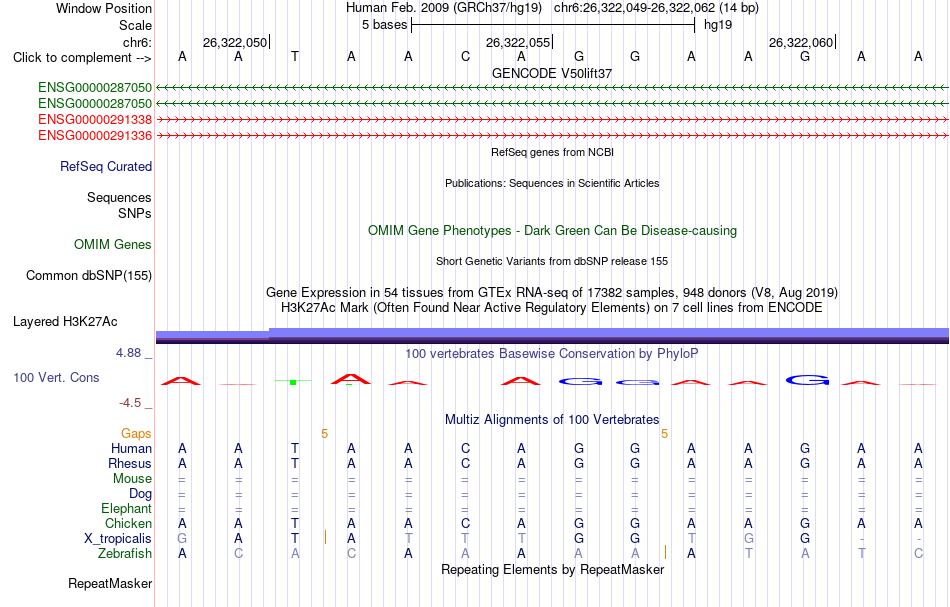Image resolution: width=950 pixels, height=607 pixels.
Task: Click the 4.88 PhyloP upper limit value
Action: 128,353
